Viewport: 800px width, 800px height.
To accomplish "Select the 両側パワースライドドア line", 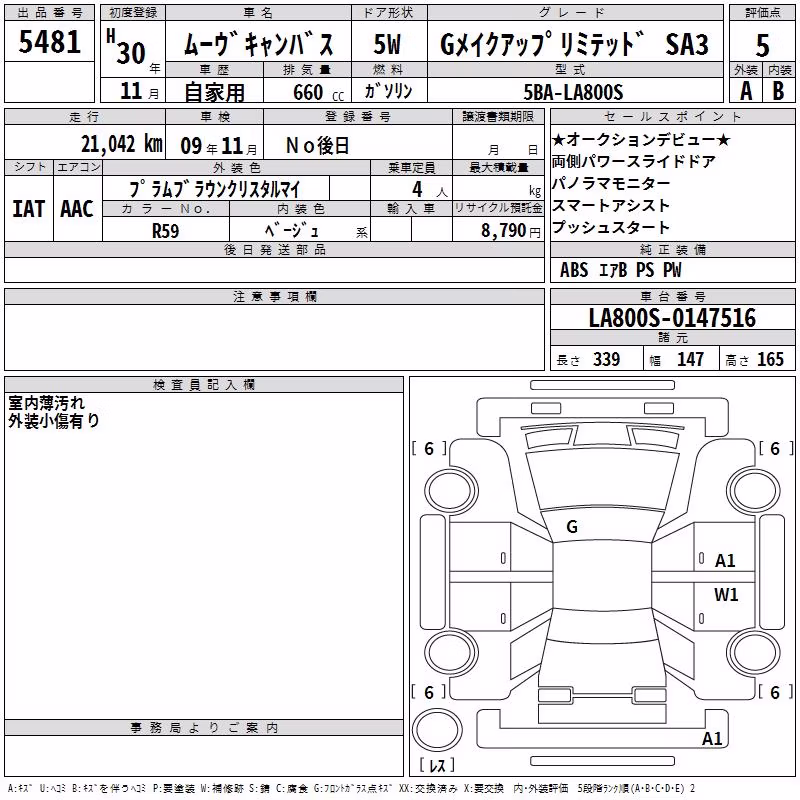I will pos(634,161).
